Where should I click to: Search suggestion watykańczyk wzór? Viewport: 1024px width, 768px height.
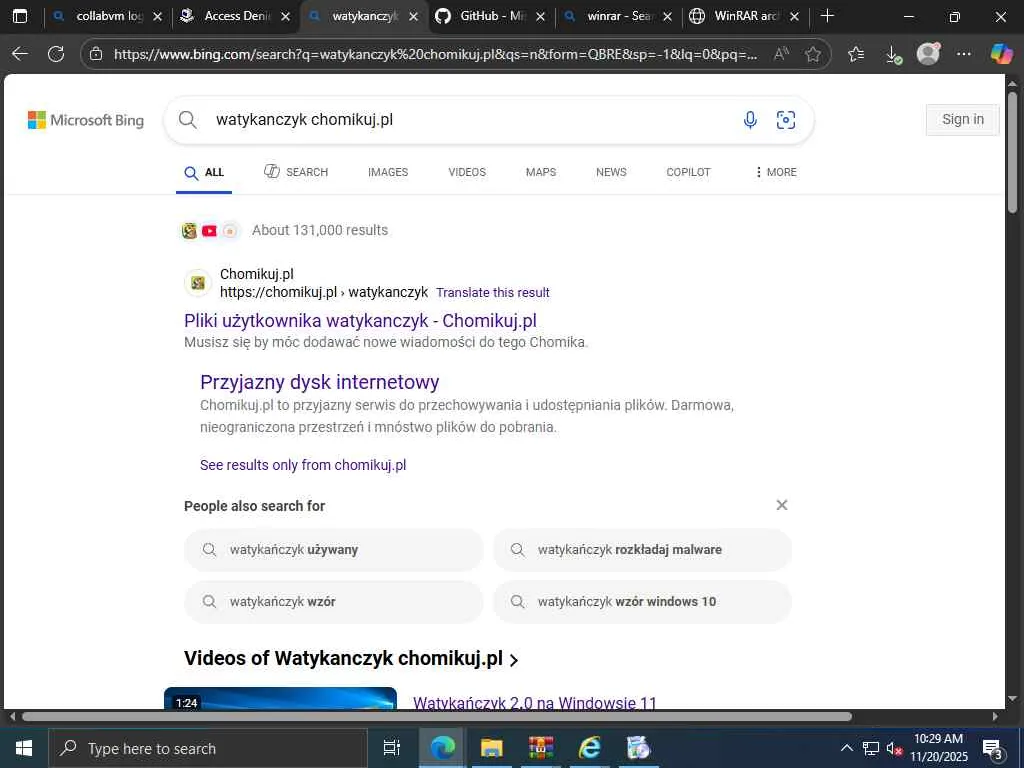click(x=334, y=601)
